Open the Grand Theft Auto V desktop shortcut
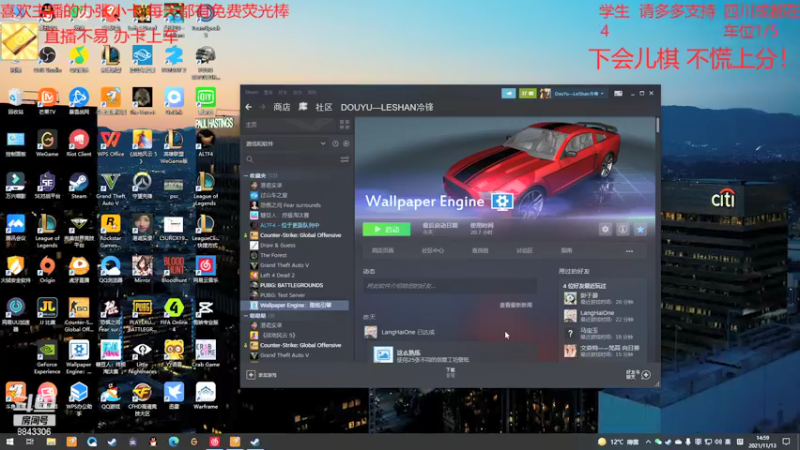 (x=110, y=190)
